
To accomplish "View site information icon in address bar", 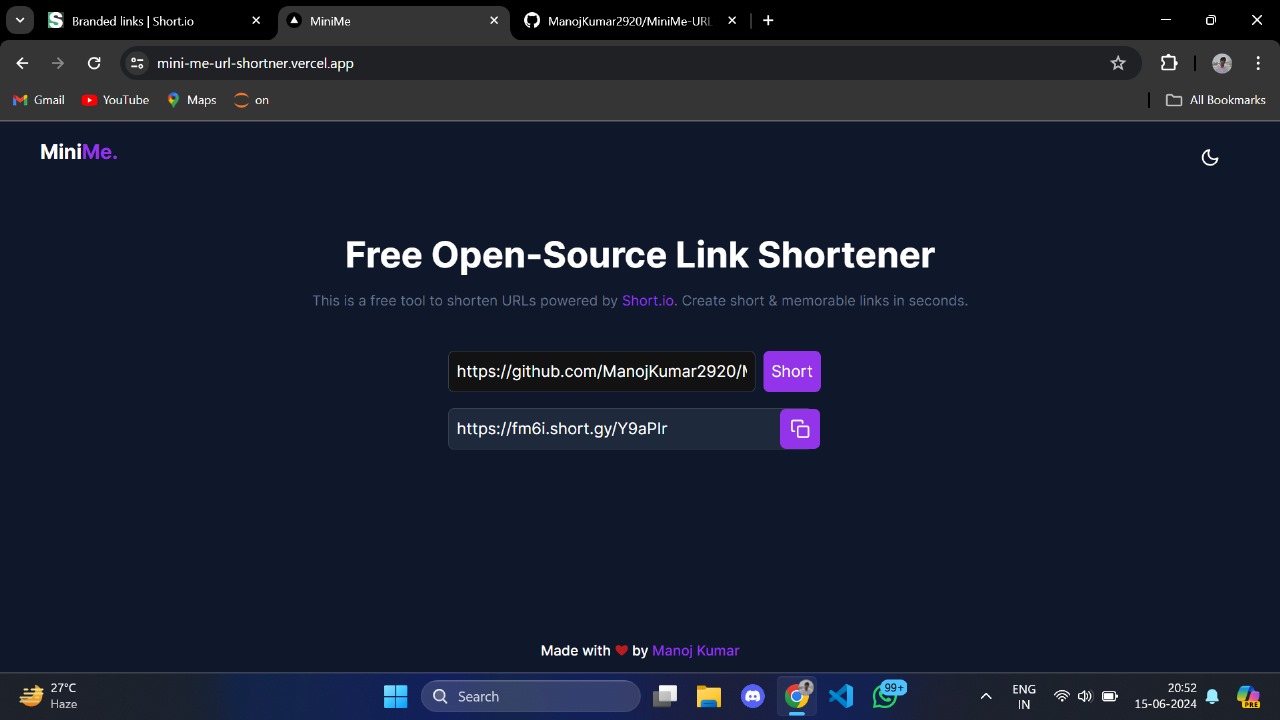I will (138, 63).
